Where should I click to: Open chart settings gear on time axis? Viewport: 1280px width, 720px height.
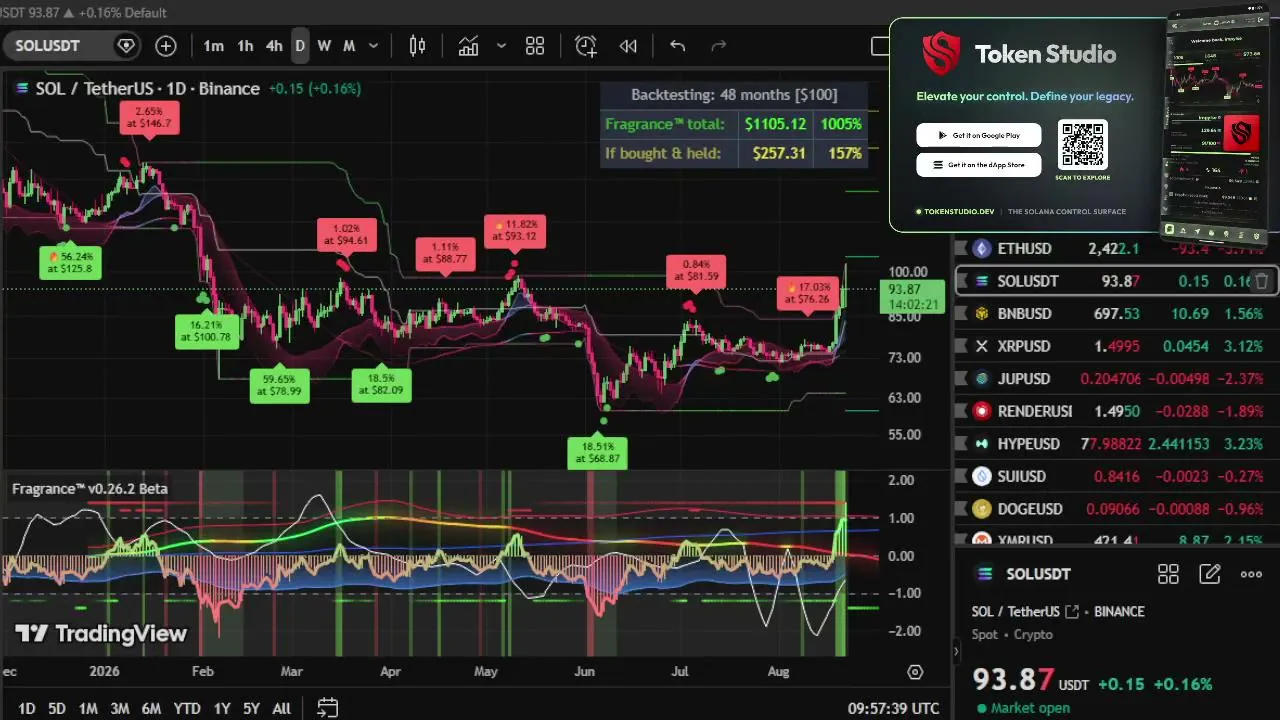915,672
